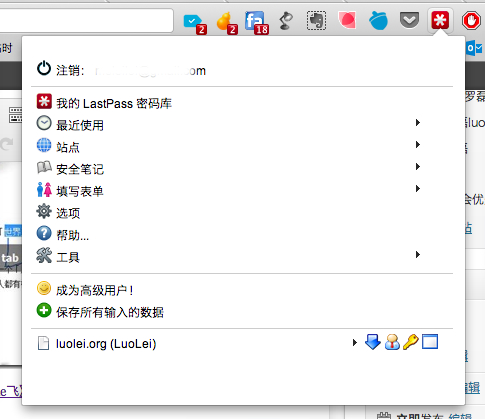The image size is (485, 419).
Task: Expand arrow beside 工具
Action: 418,255
